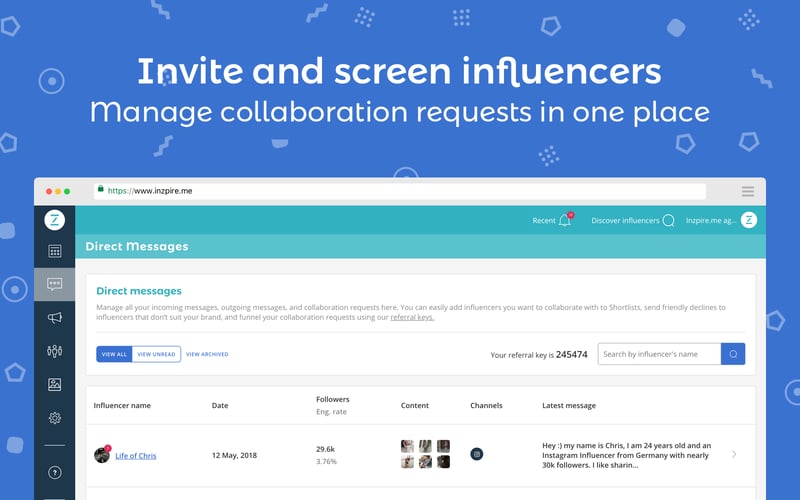The height and width of the screenshot is (500, 800).
Task: Open the dashboard grid icon in sidebar
Action: pyautogui.click(x=55, y=251)
